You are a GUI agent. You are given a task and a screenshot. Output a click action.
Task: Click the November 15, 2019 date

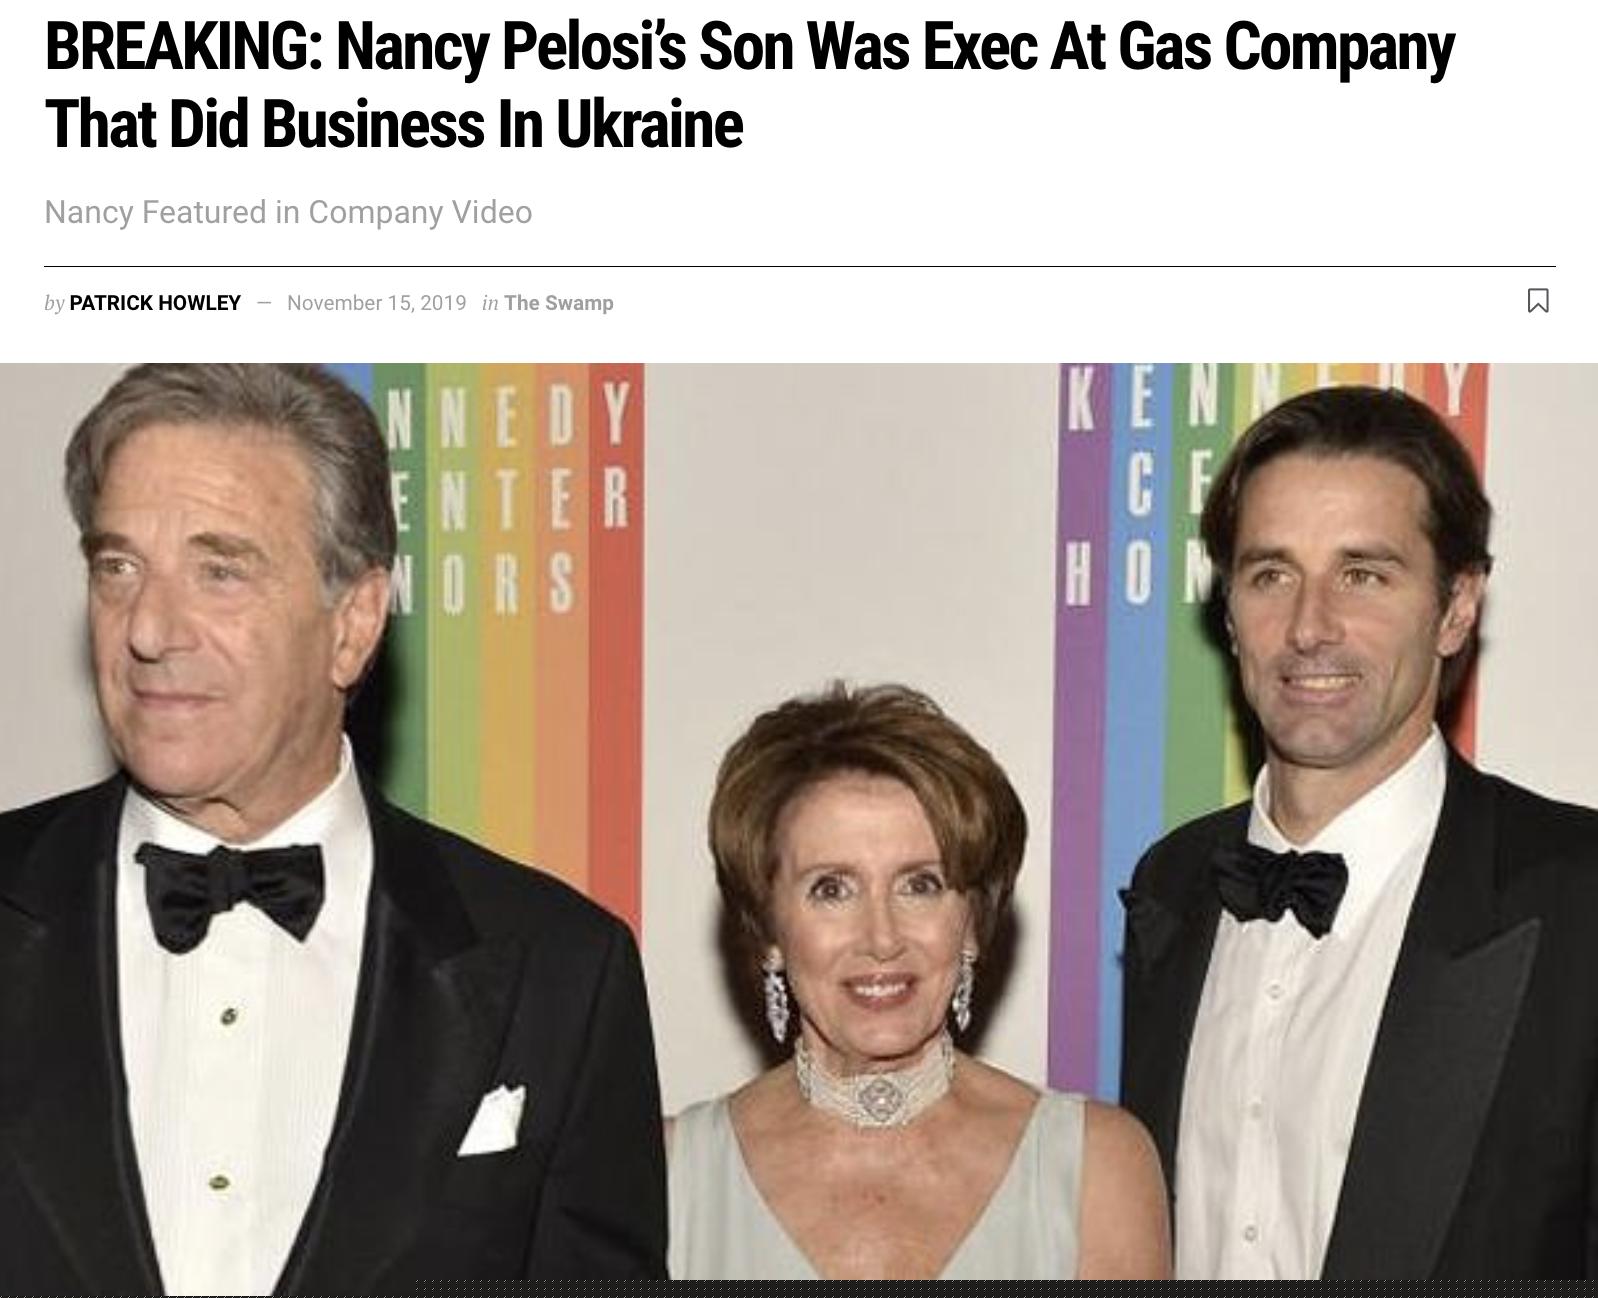(376, 303)
